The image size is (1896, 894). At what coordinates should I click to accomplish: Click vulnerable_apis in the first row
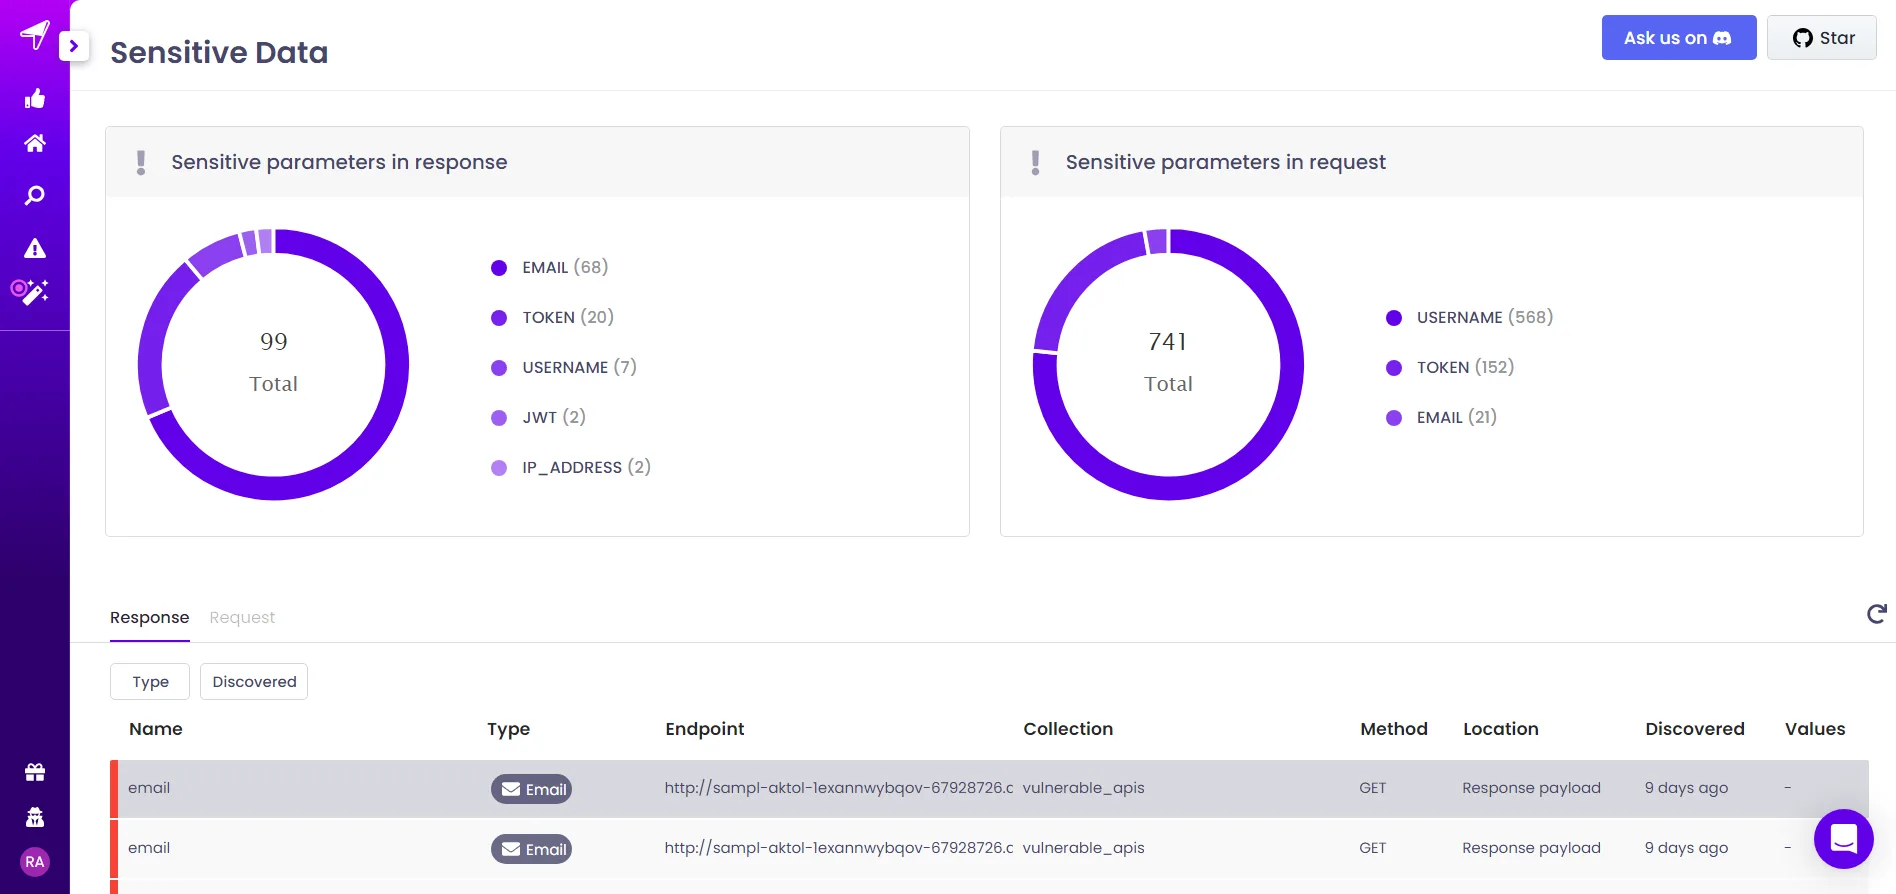point(1083,788)
